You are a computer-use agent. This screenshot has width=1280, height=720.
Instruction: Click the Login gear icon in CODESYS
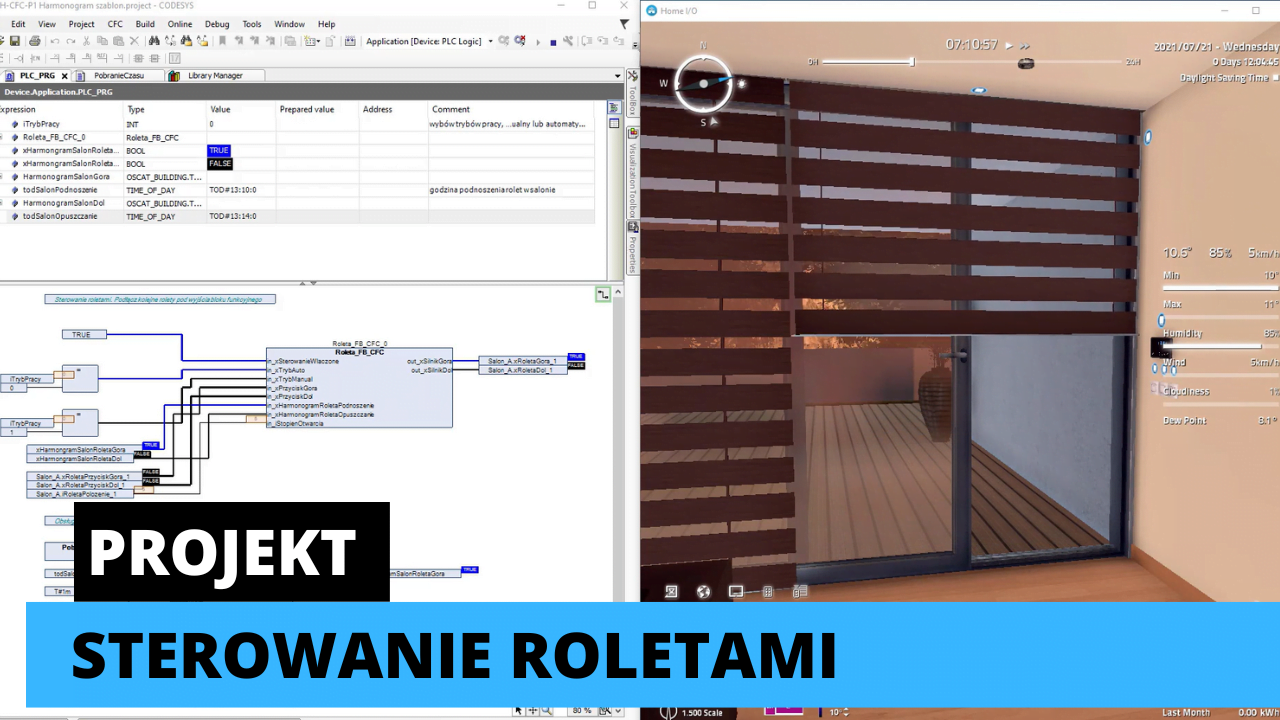pyautogui.click(x=503, y=41)
